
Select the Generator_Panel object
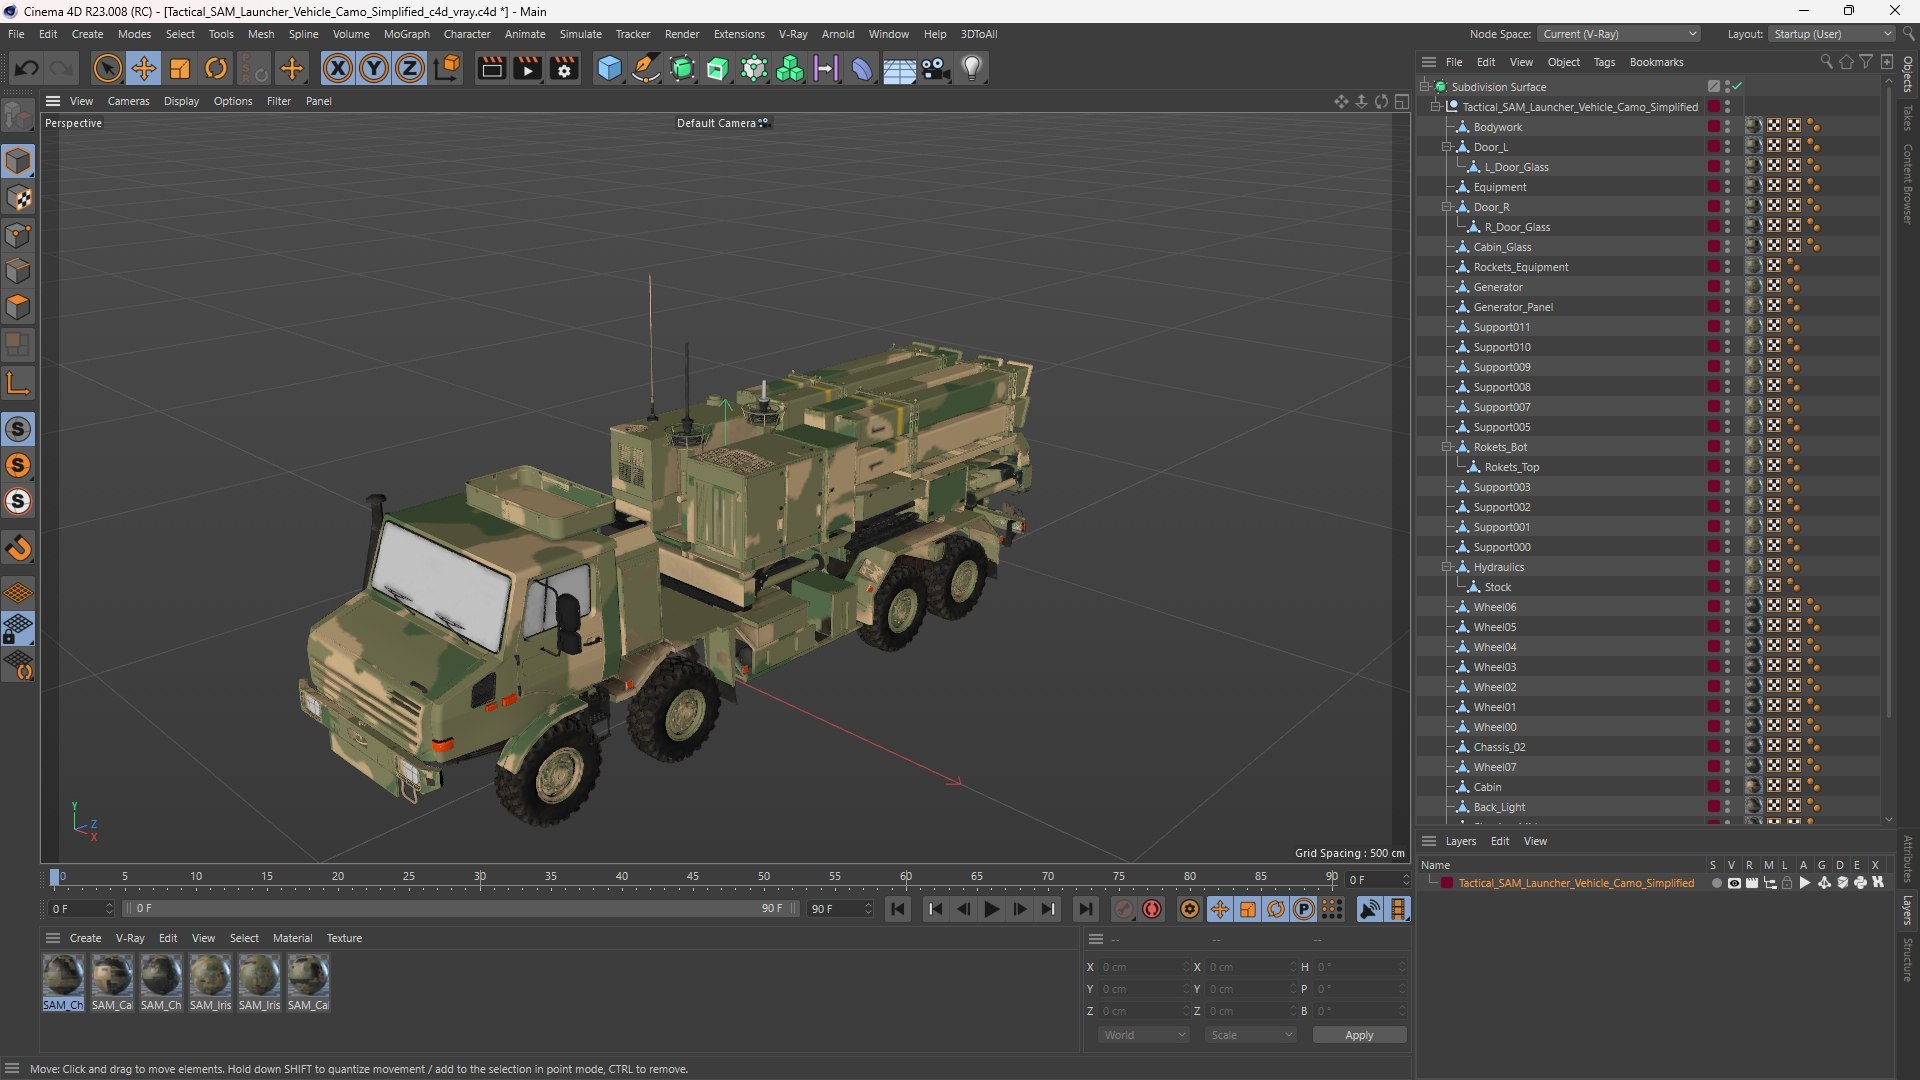1513,307
